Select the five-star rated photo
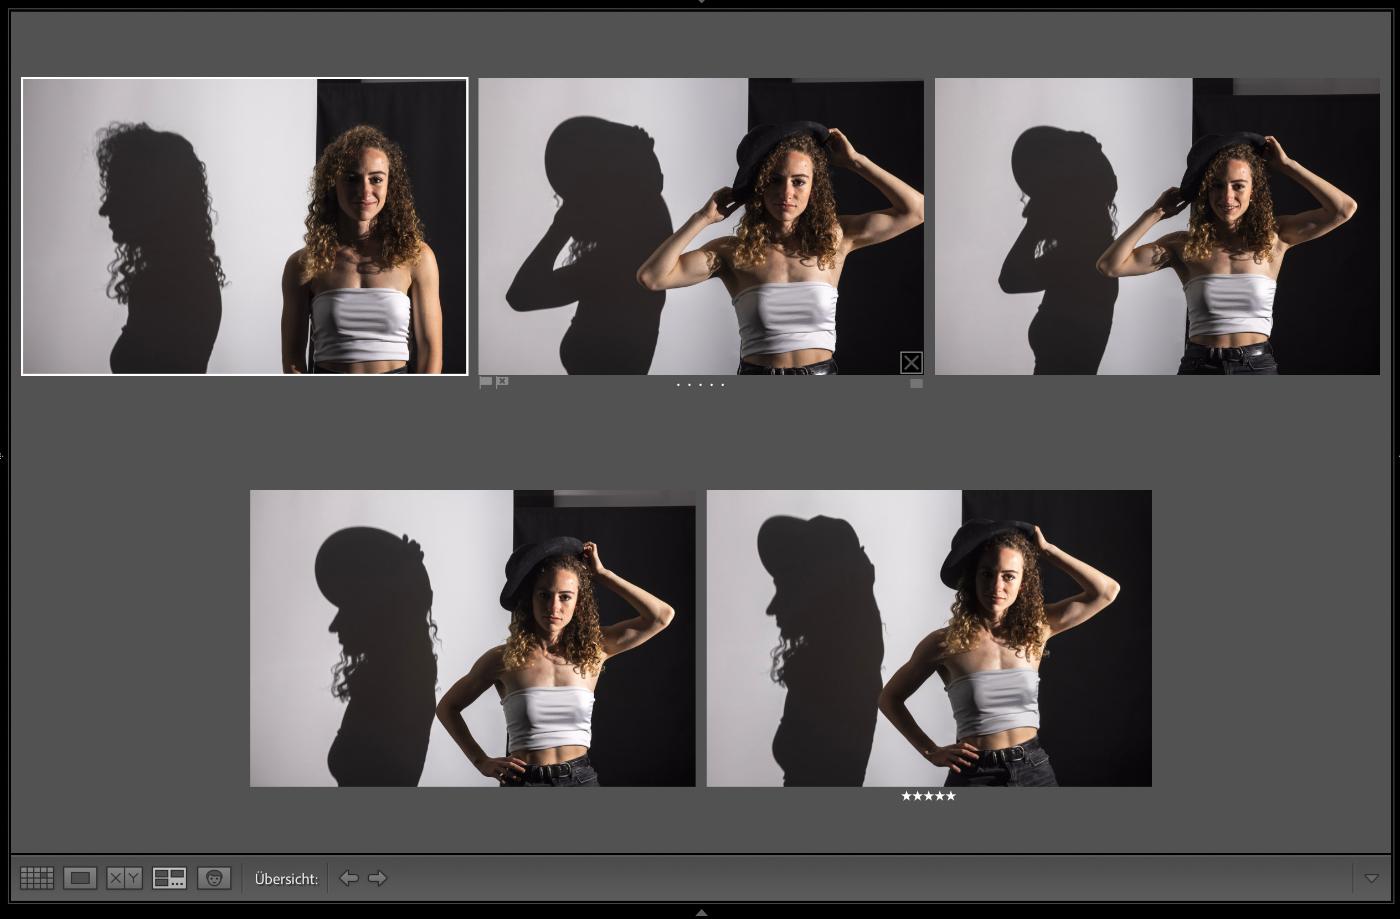Image resolution: width=1400 pixels, height=919 pixels. click(929, 638)
